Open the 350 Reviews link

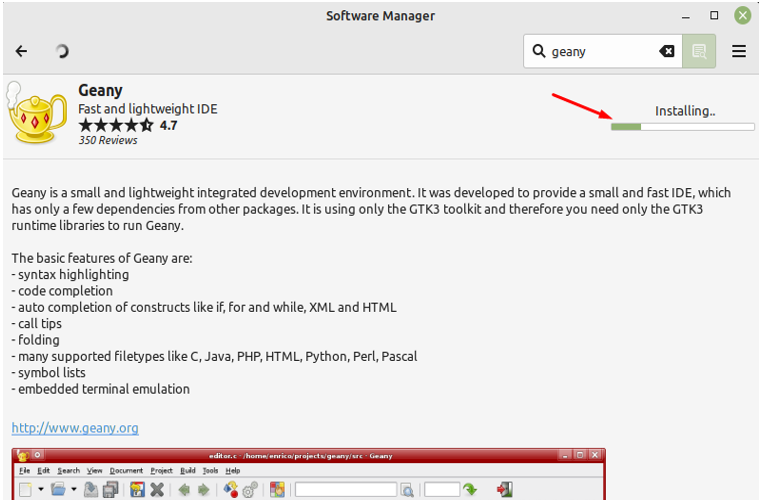point(108,141)
